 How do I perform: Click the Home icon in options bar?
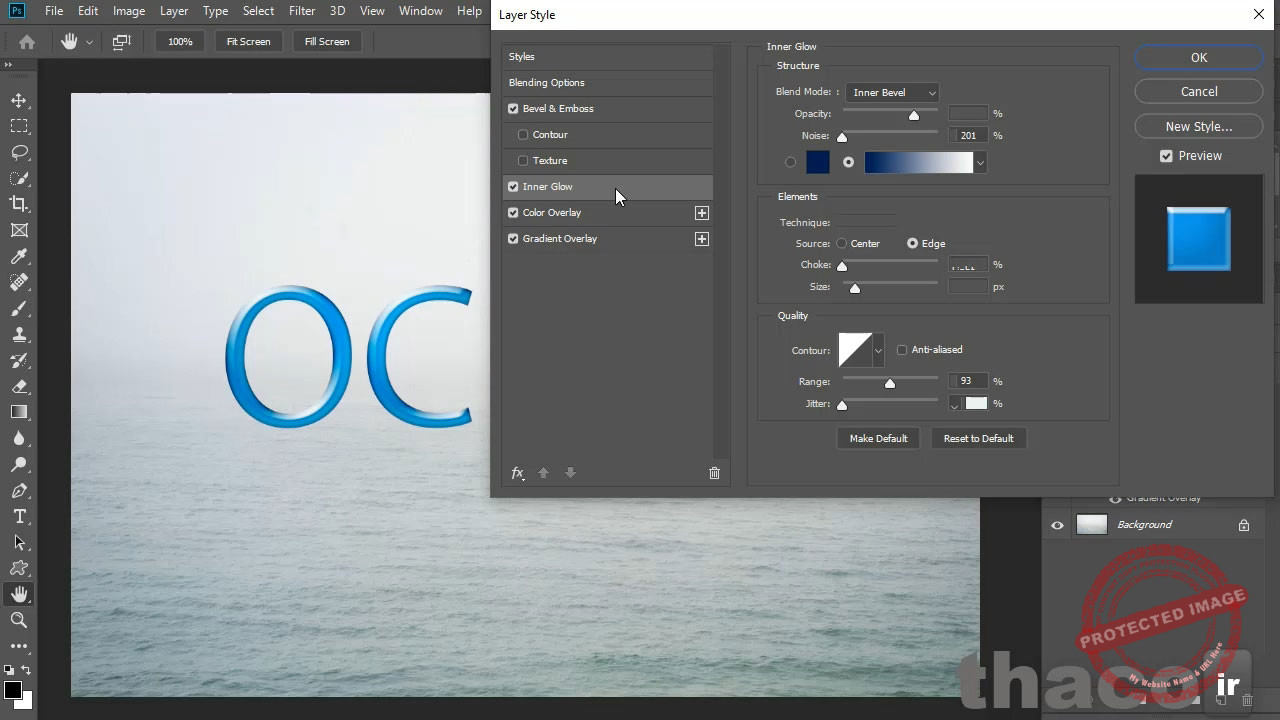coord(27,42)
